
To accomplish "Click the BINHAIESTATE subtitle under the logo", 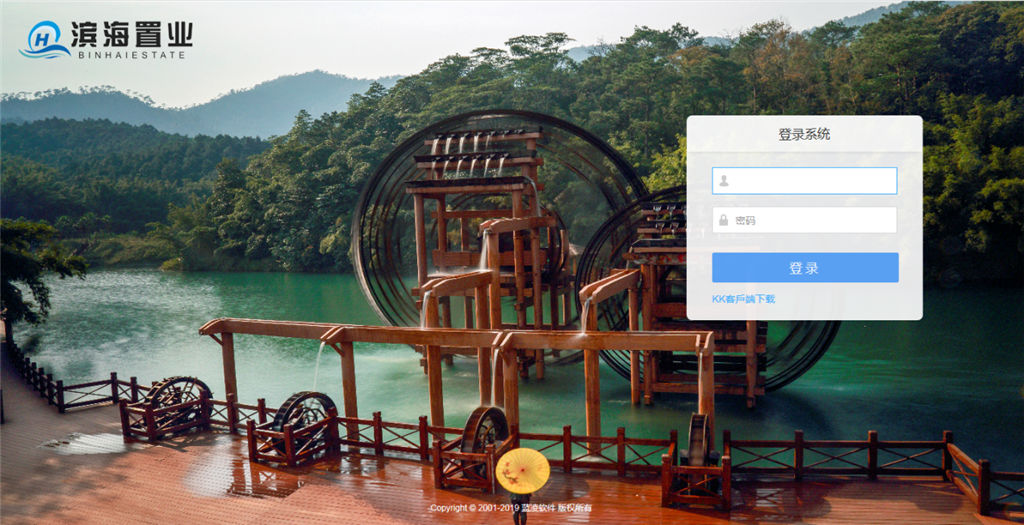I will (x=131, y=55).
